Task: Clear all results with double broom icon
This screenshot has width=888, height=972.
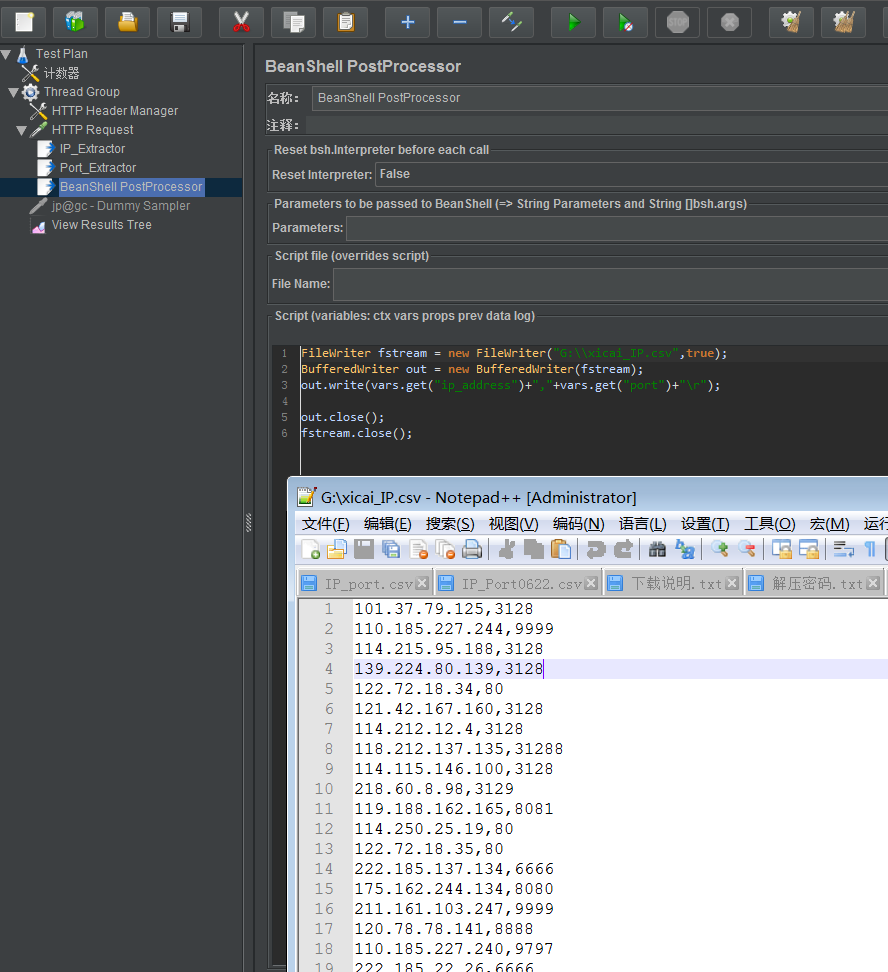Action: point(843,22)
